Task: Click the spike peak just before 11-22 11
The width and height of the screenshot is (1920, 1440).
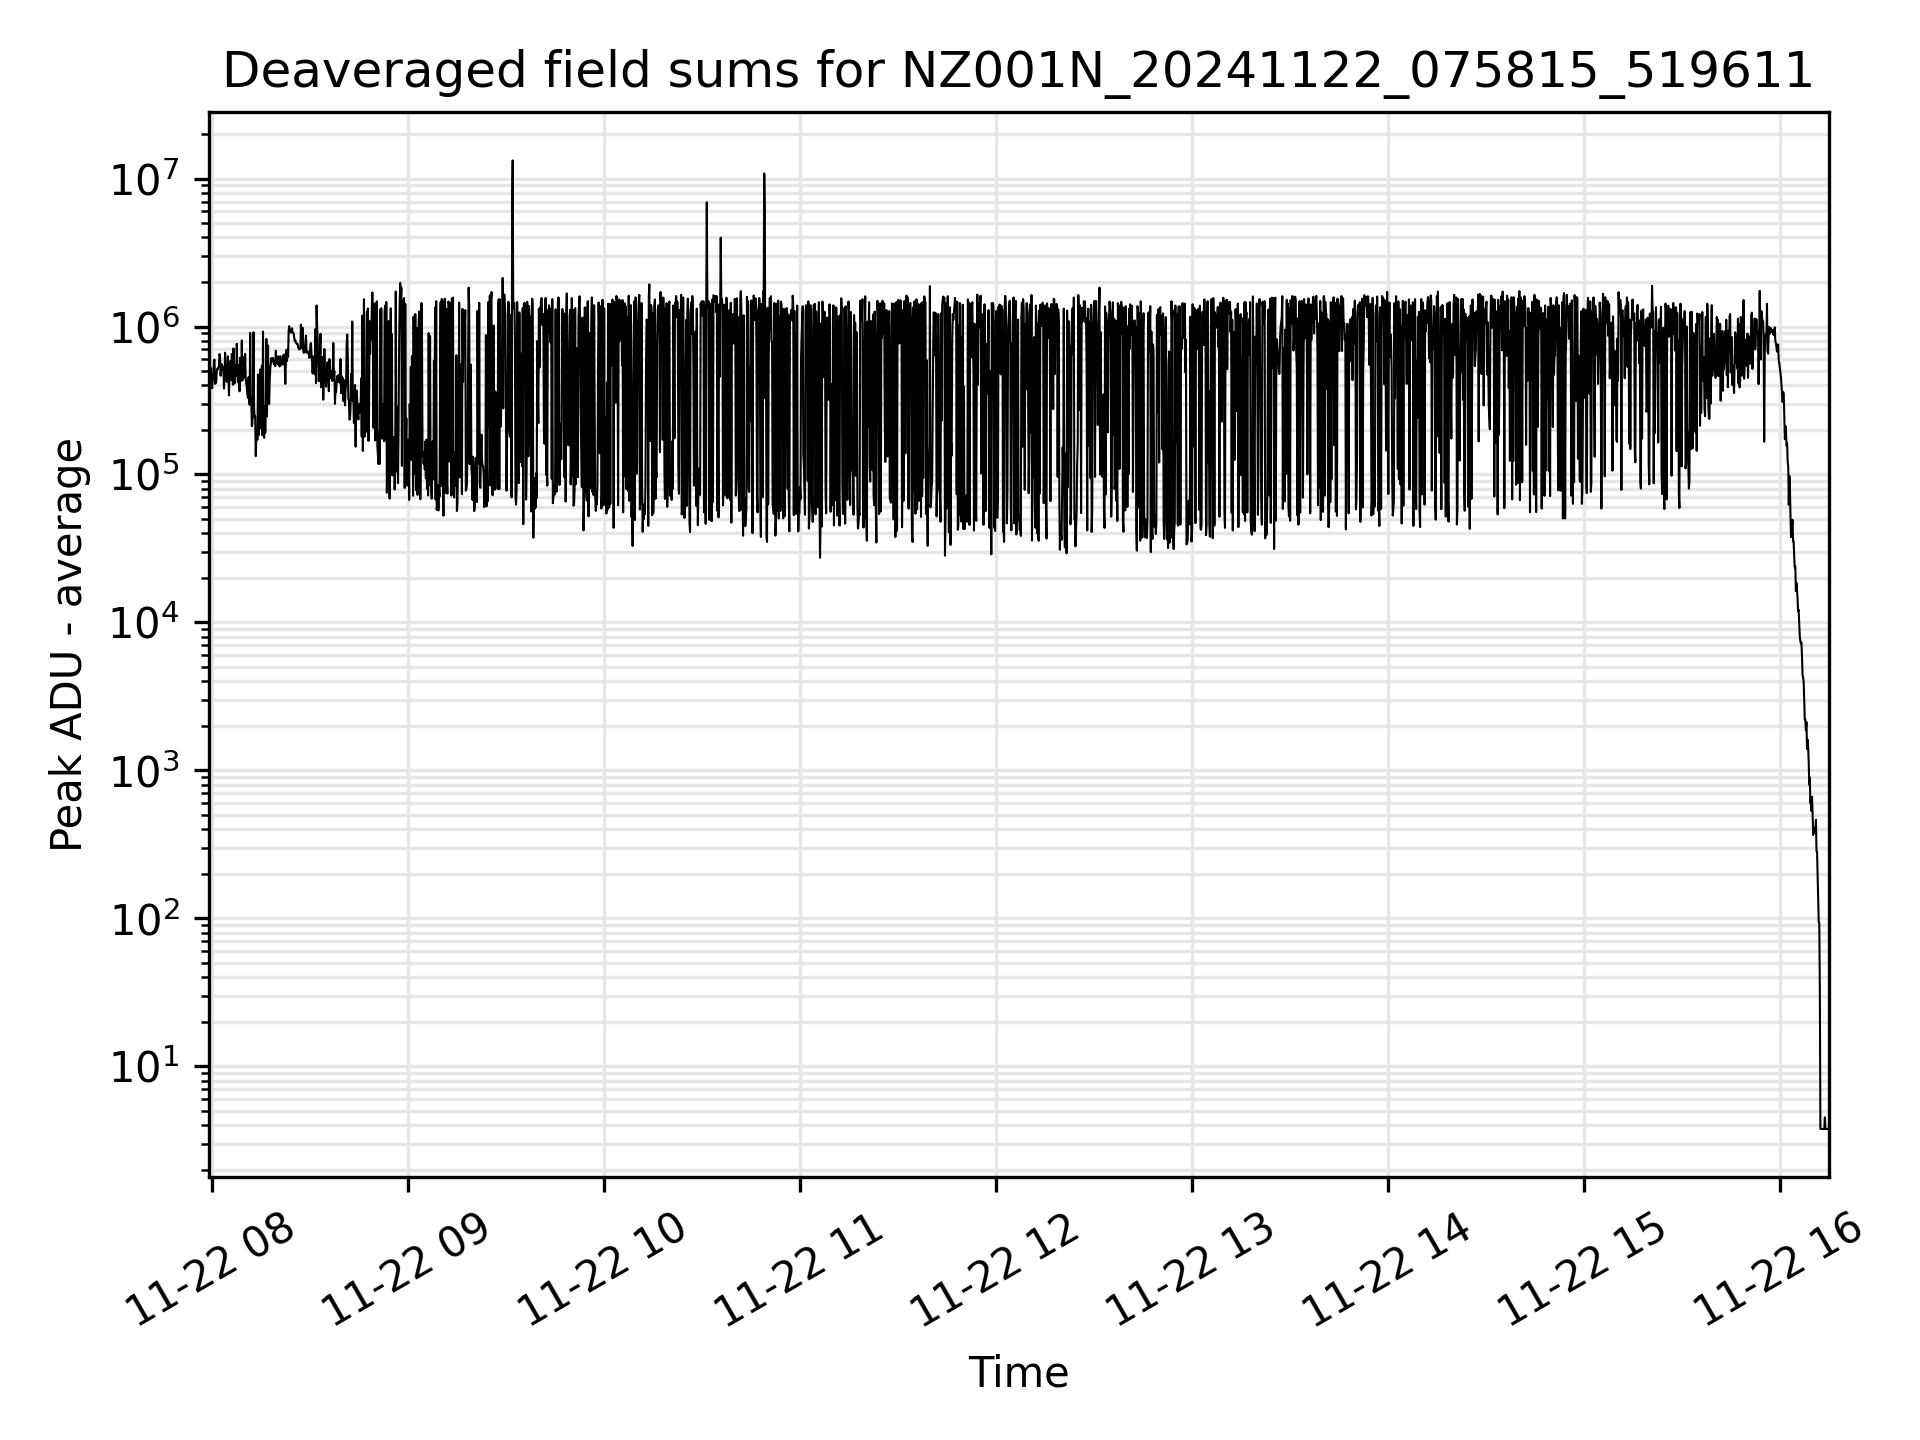Action: pos(764,175)
